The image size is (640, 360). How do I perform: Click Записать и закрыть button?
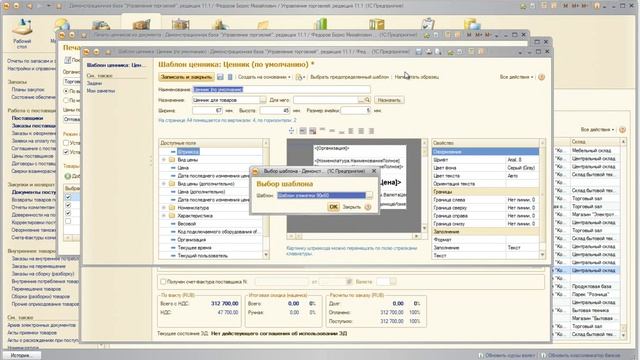187,77
